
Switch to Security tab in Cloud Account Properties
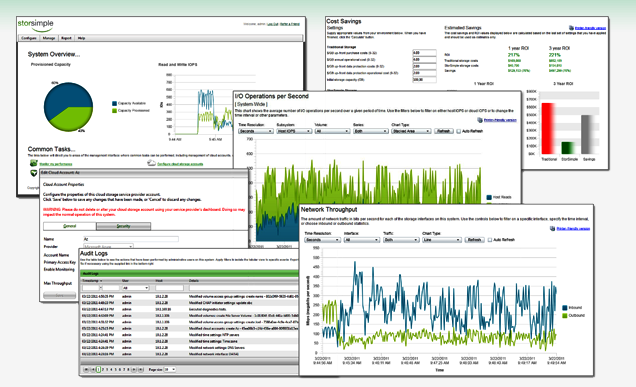pyautogui.click(x=123, y=226)
